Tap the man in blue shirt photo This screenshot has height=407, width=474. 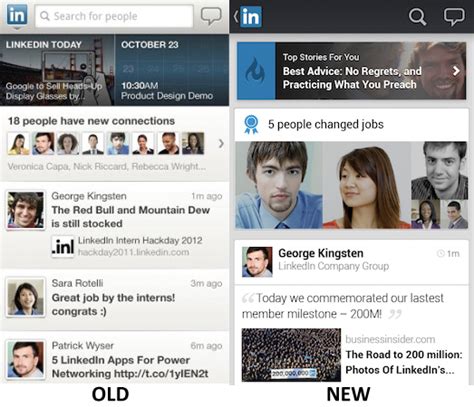(x=279, y=185)
